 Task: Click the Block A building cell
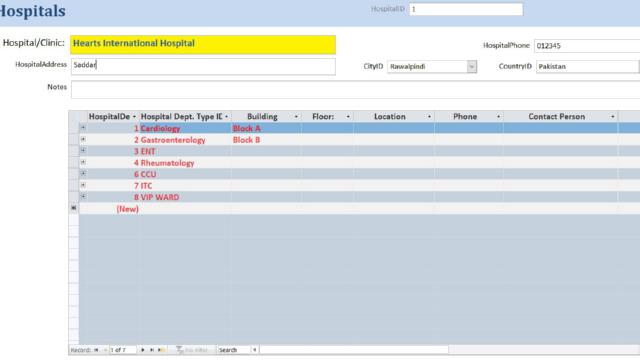coord(267,128)
